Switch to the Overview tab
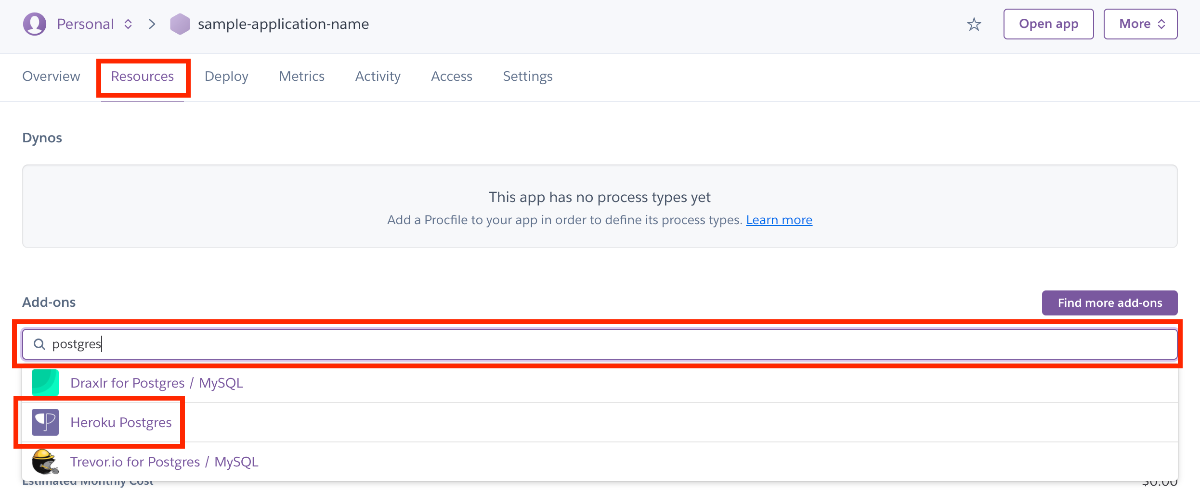 coord(51,76)
